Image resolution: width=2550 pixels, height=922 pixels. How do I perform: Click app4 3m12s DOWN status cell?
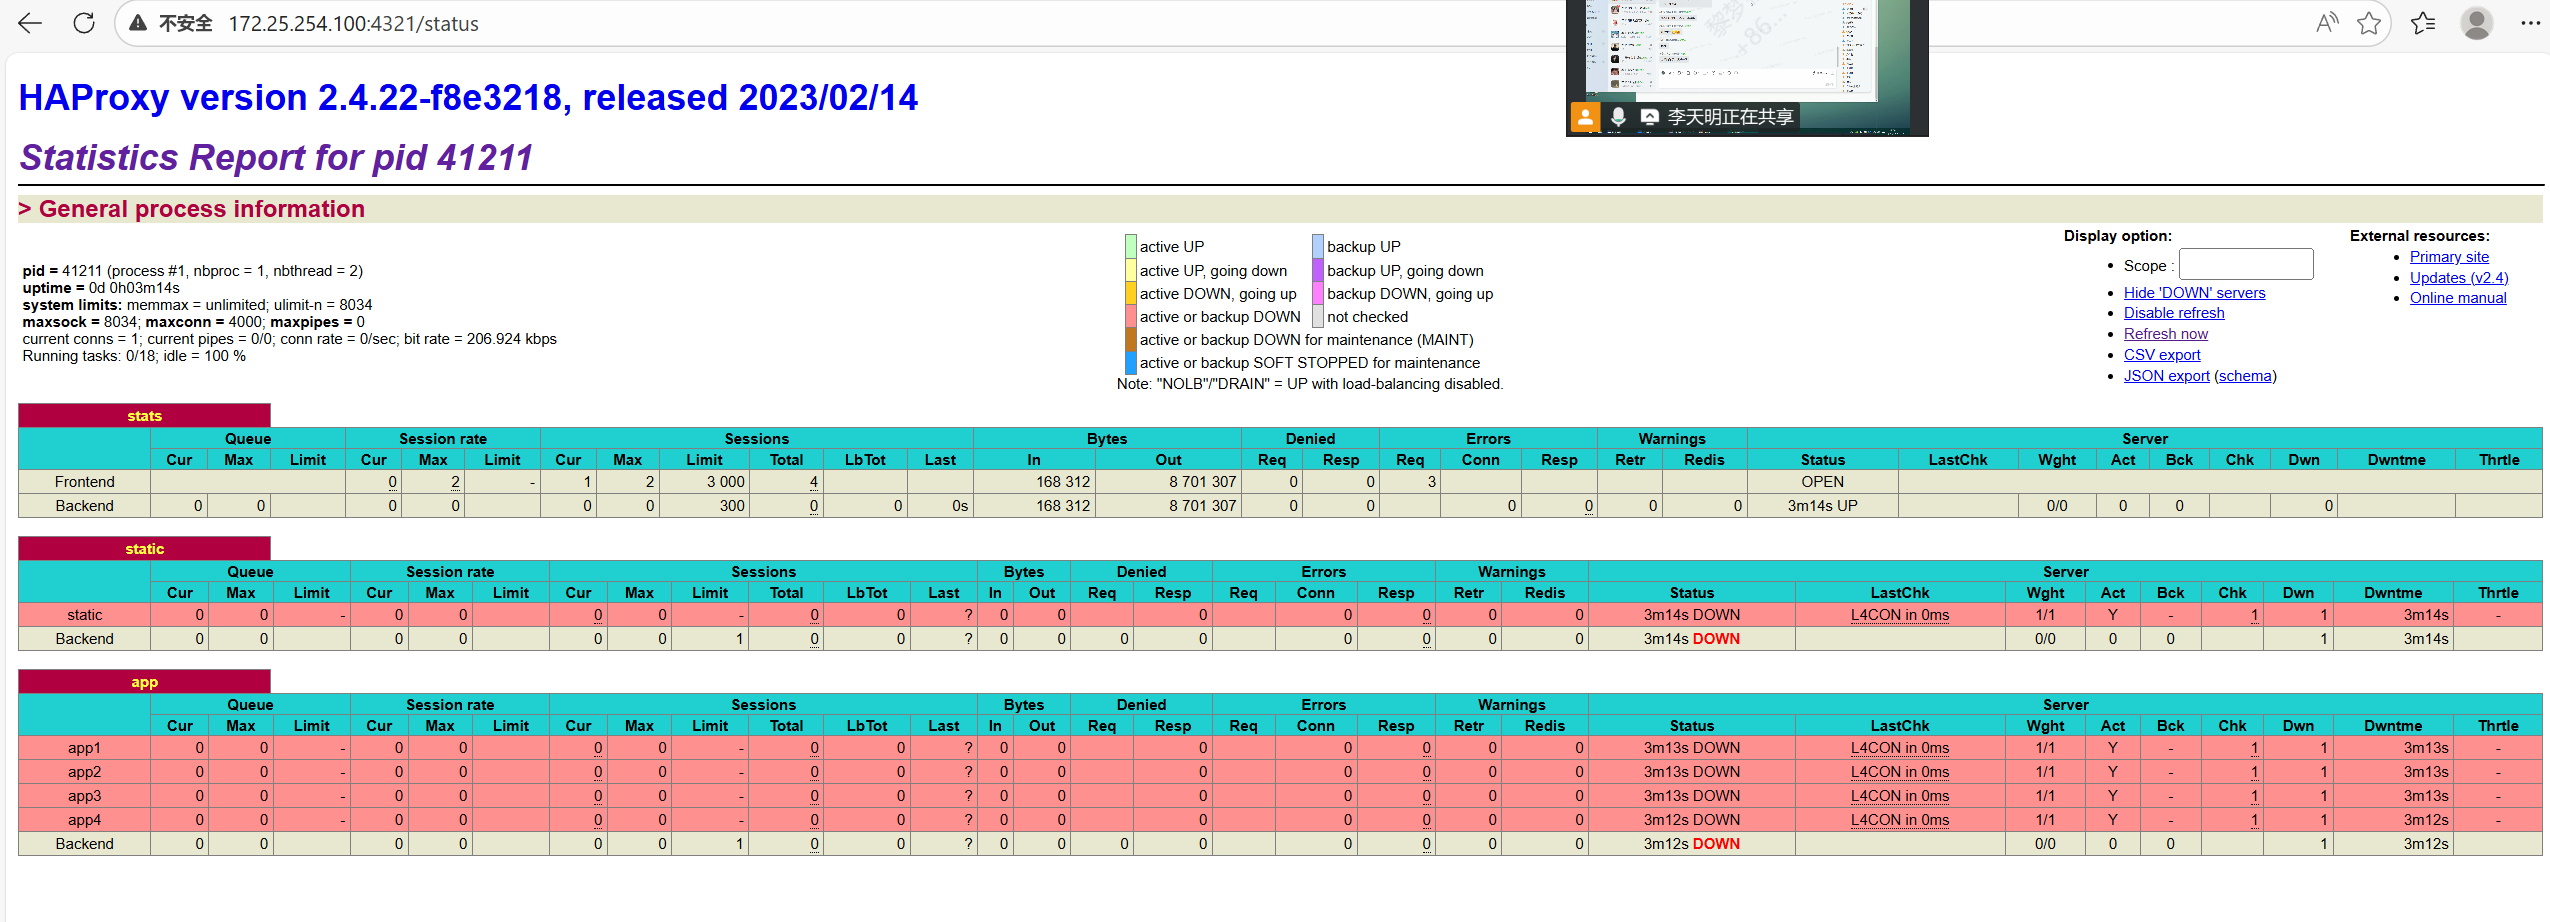point(1691,820)
